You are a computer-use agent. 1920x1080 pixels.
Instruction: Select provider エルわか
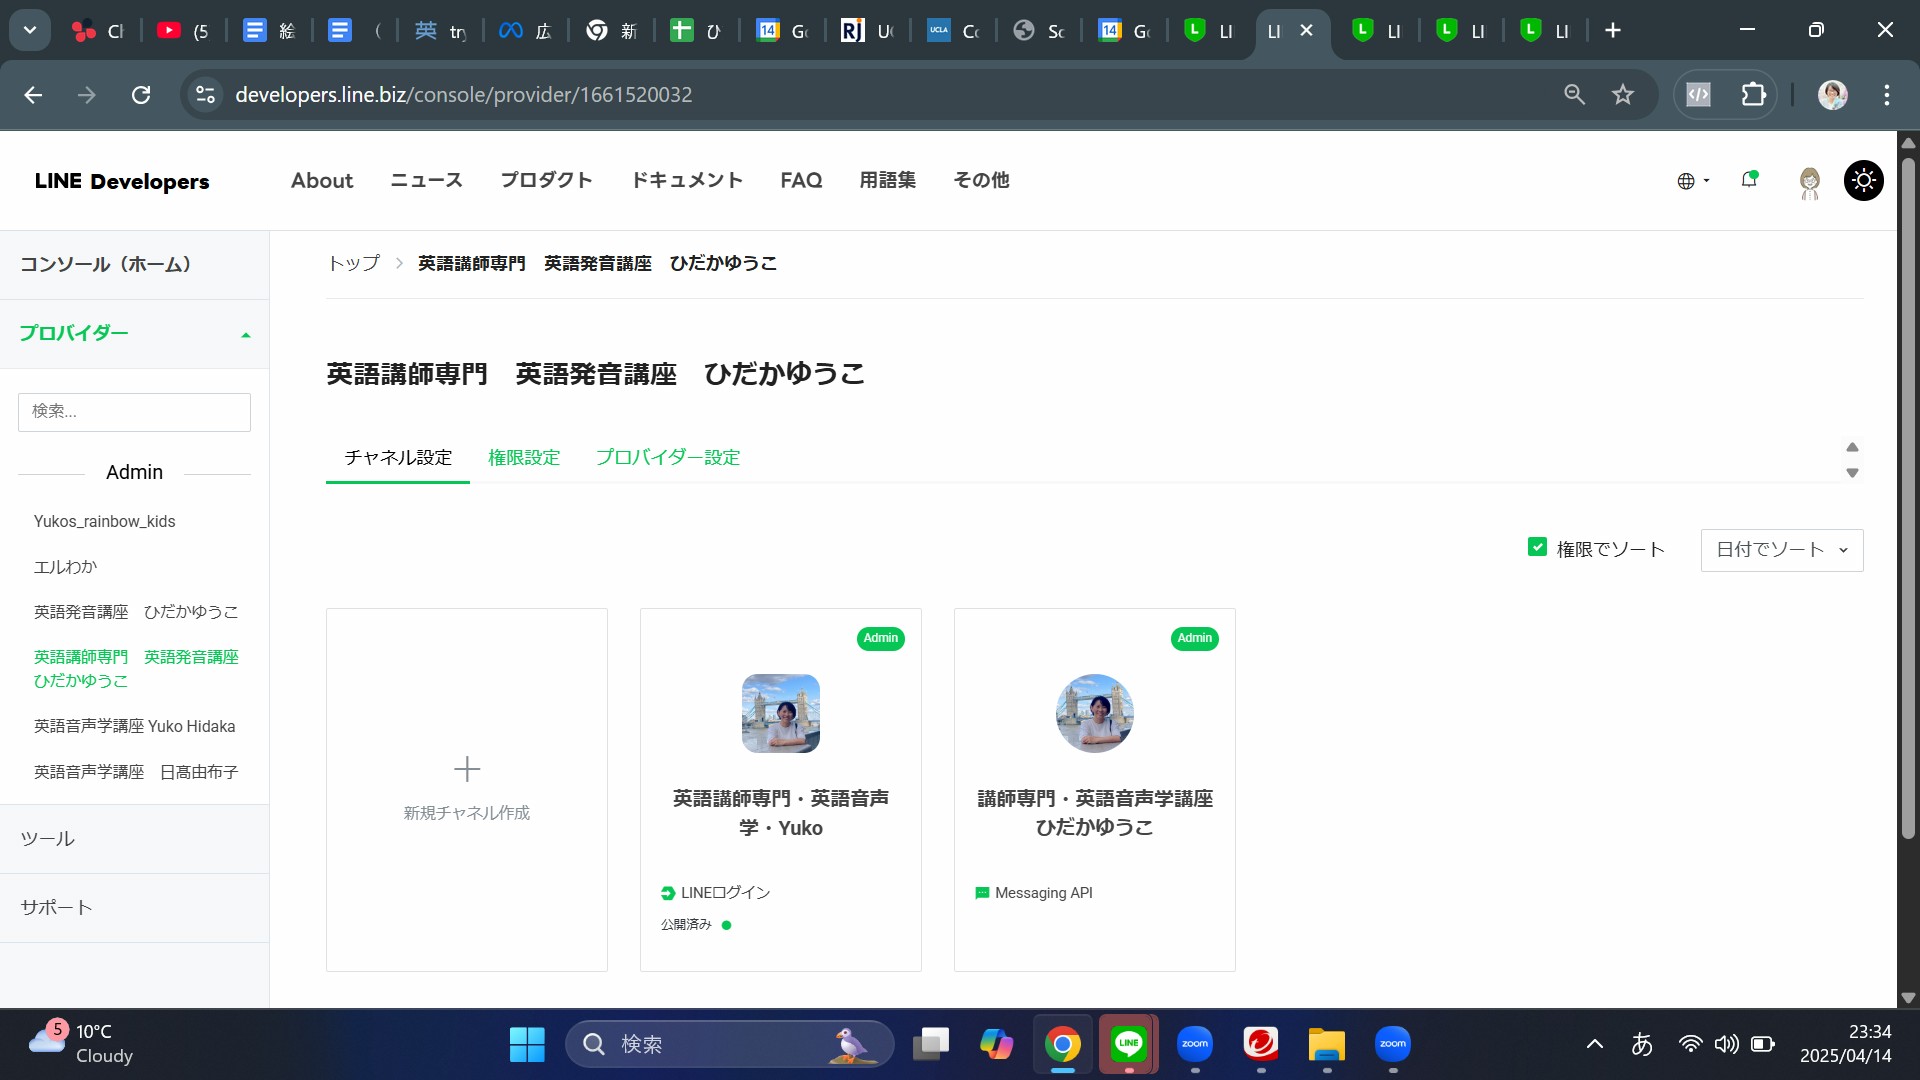pos(65,567)
